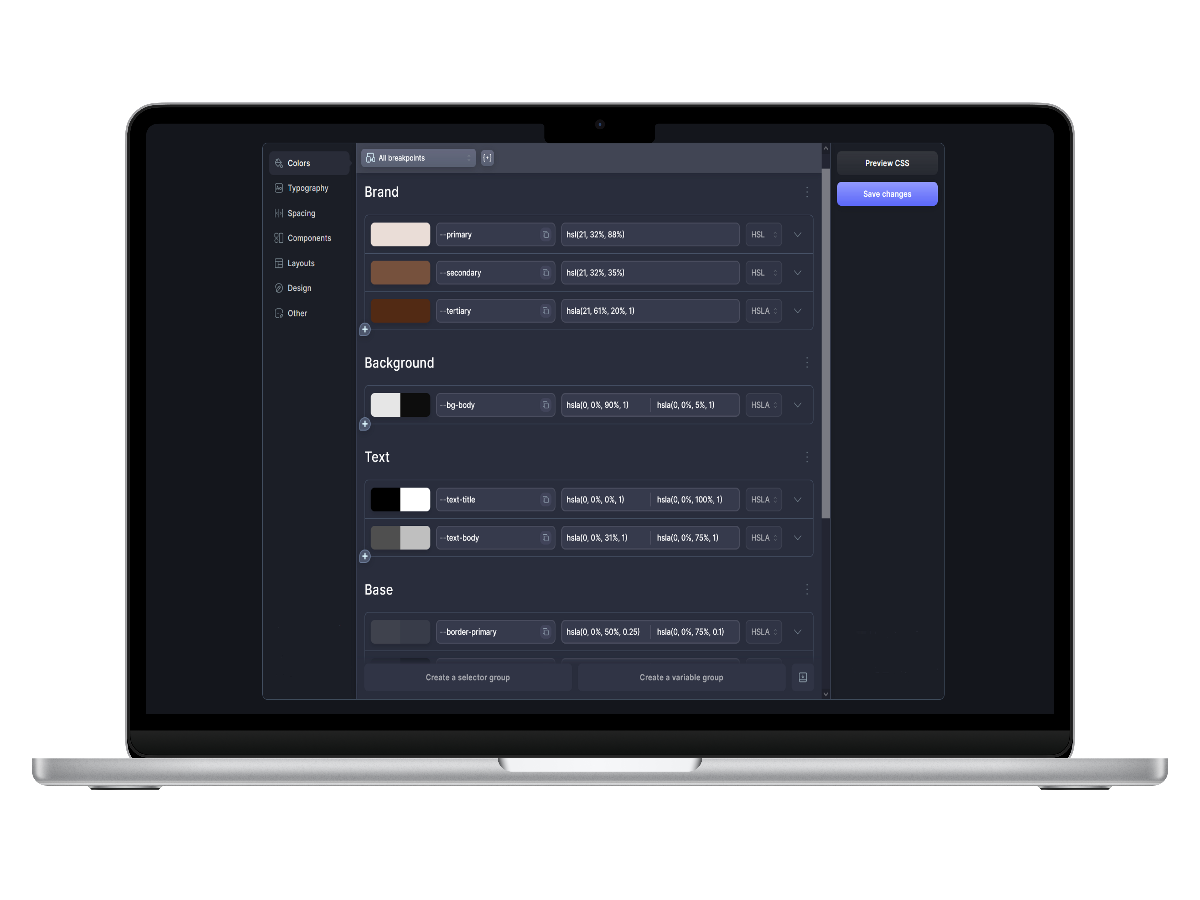Image resolution: width=1200 pixels, height=900 pixels.
Task: Open the Components section in sidebar
Action: [308, 238]
